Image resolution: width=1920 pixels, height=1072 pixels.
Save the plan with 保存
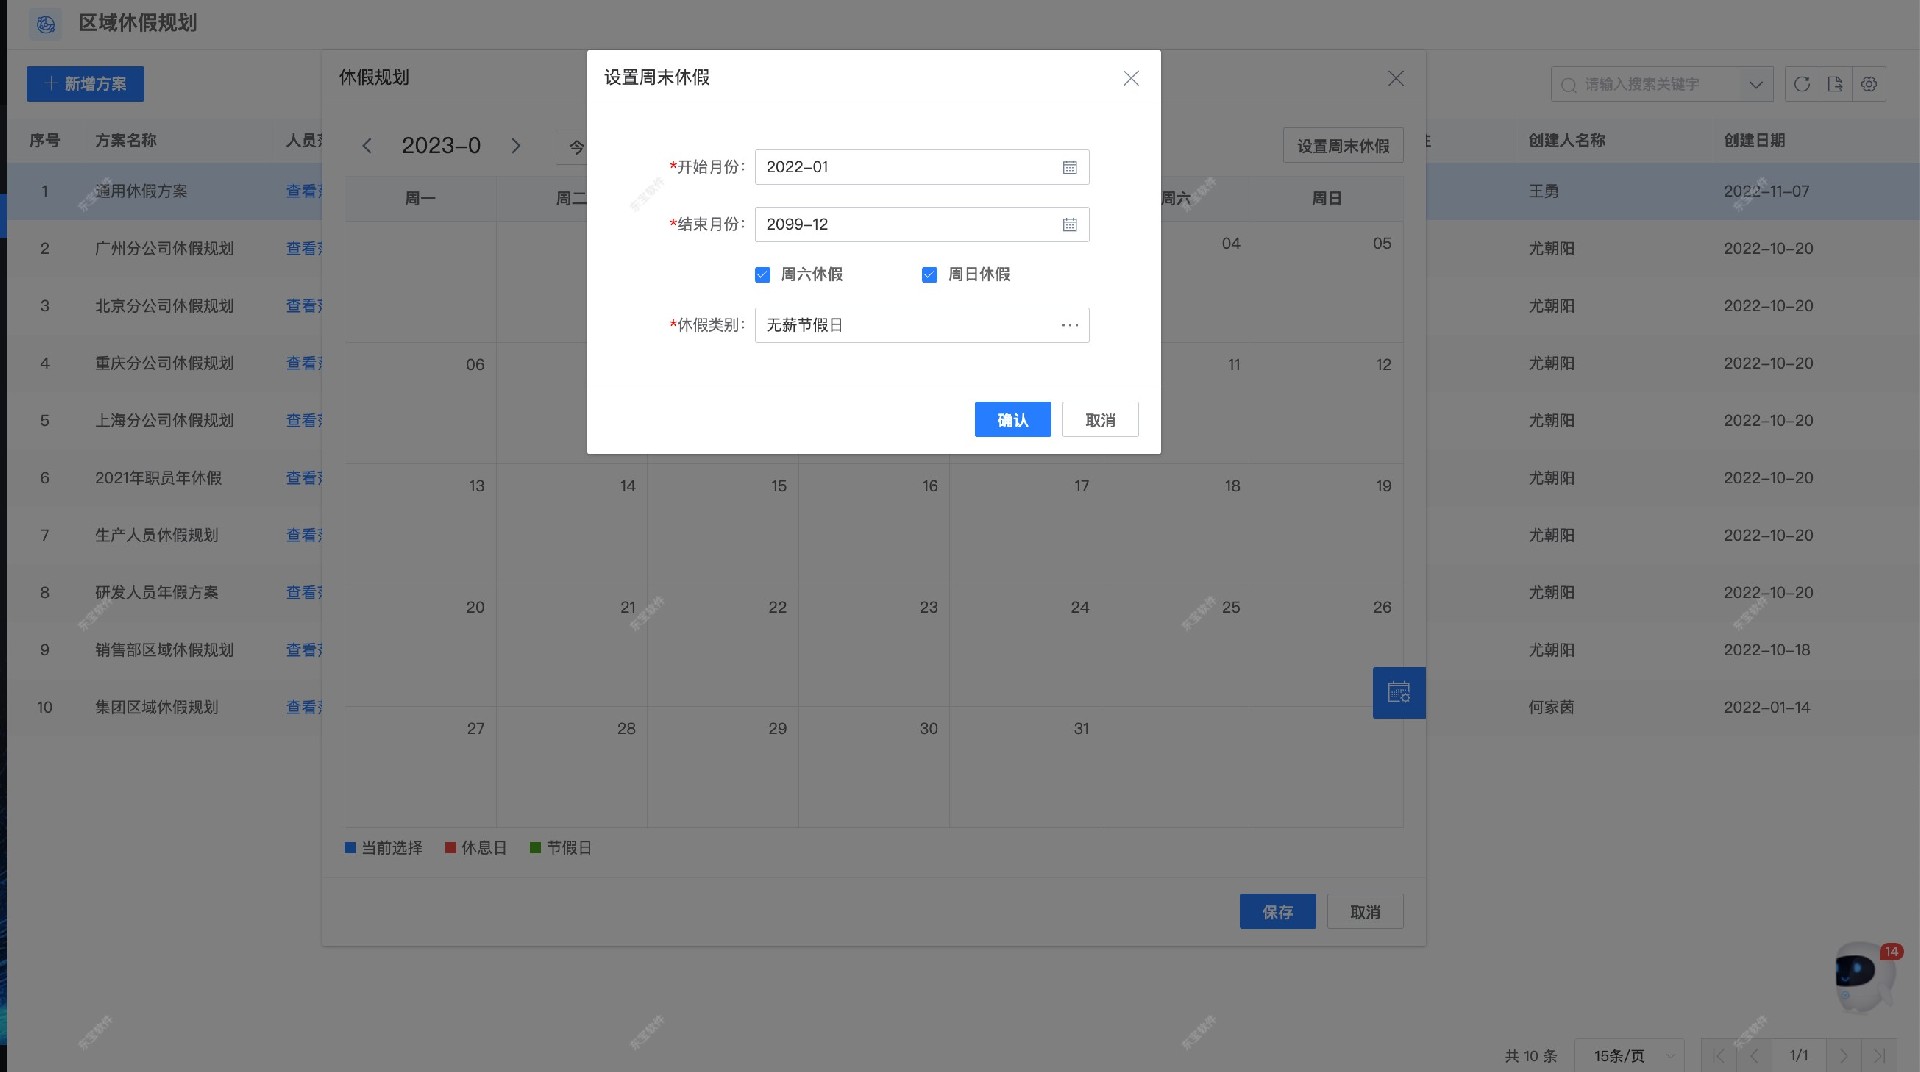[x=1277, y=911]
